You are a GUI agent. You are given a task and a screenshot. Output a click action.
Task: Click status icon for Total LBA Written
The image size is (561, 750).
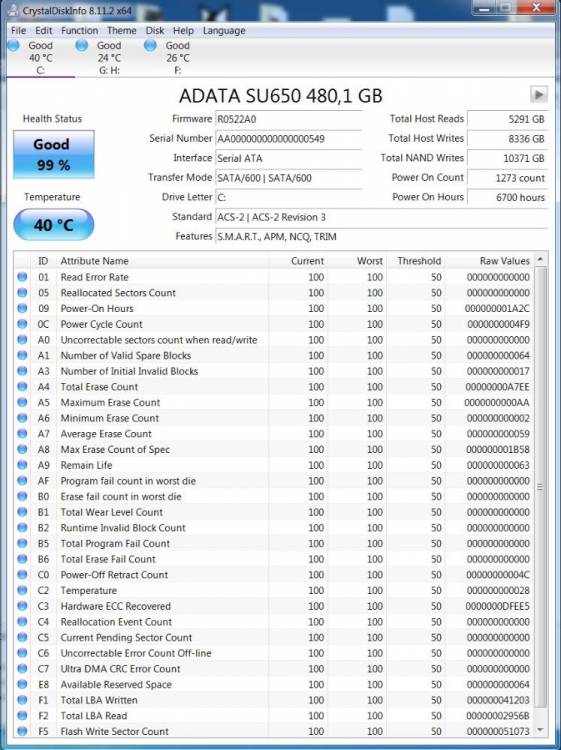pos(22,699)
